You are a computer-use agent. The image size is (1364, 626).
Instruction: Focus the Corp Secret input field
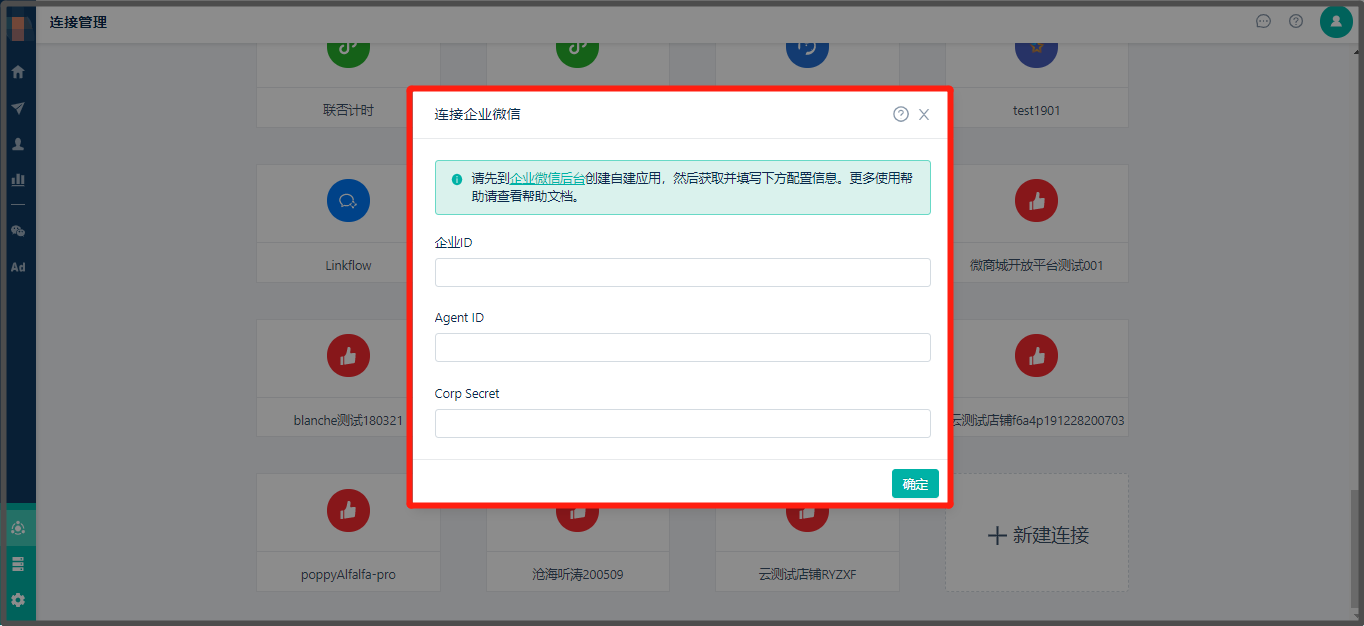click(x=682, y=423)
